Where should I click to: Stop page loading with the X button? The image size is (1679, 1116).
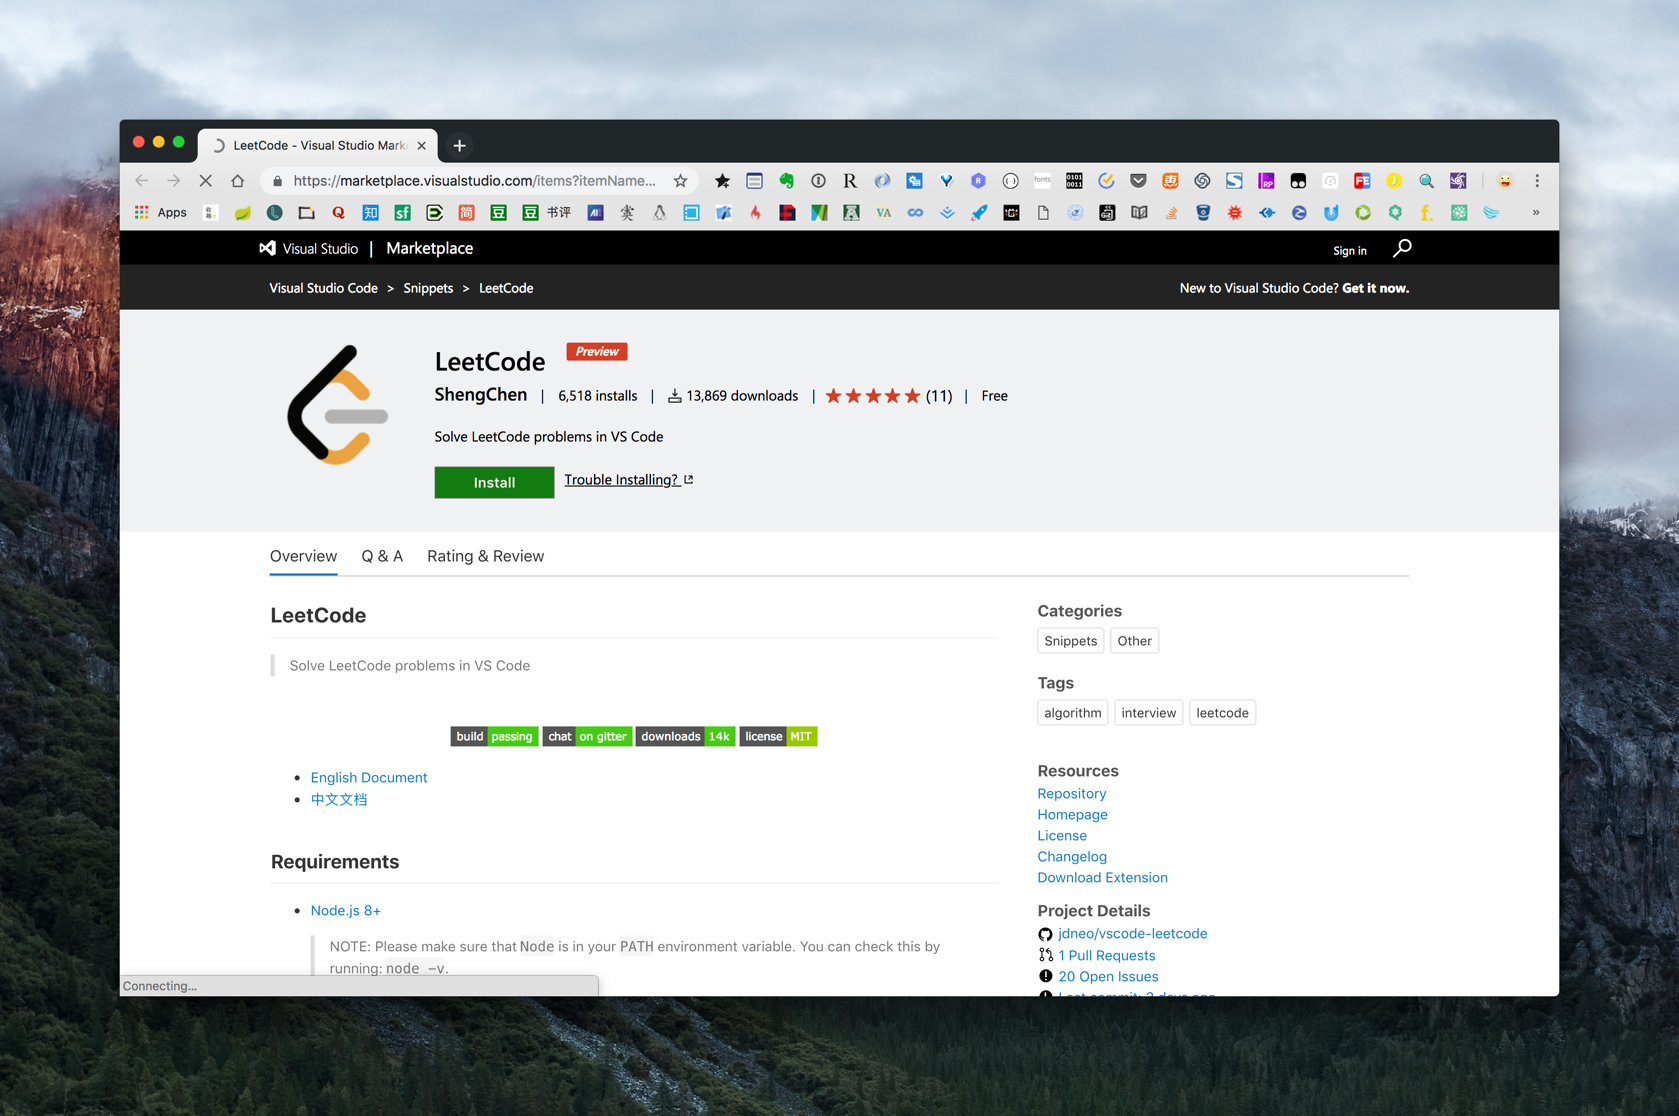[205, 181]
